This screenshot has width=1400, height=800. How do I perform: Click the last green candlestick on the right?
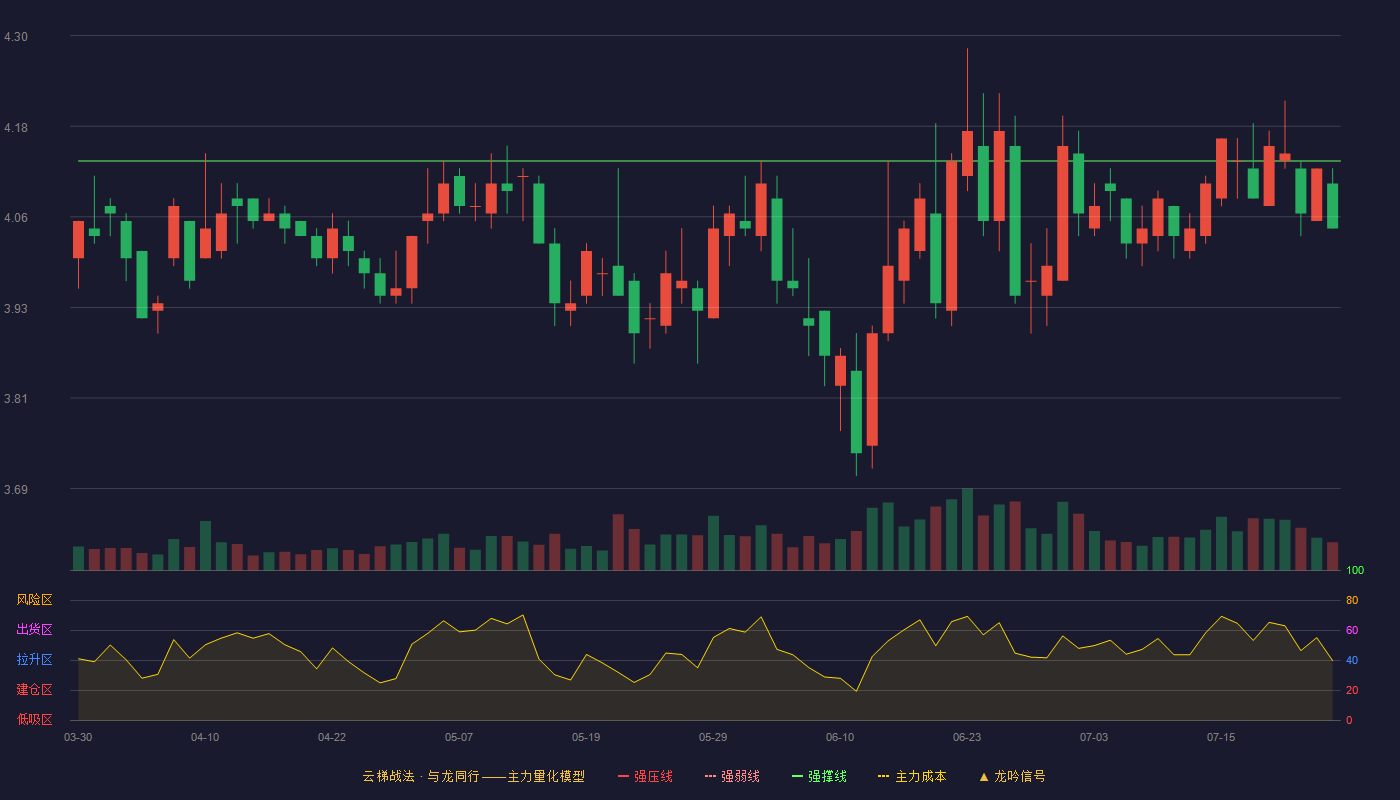[1332, 206]
